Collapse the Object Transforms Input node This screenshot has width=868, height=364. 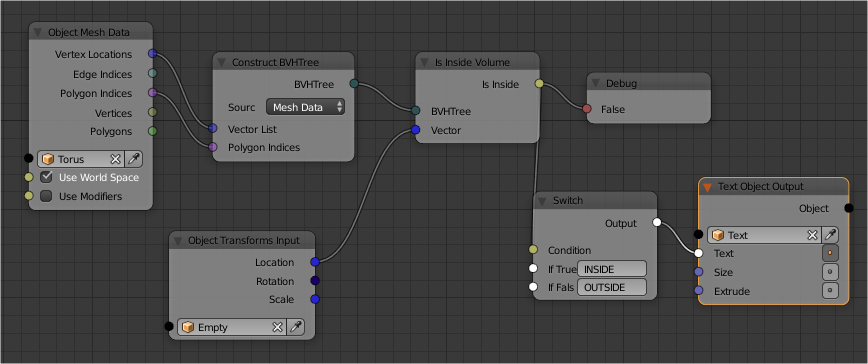[178, 241]
